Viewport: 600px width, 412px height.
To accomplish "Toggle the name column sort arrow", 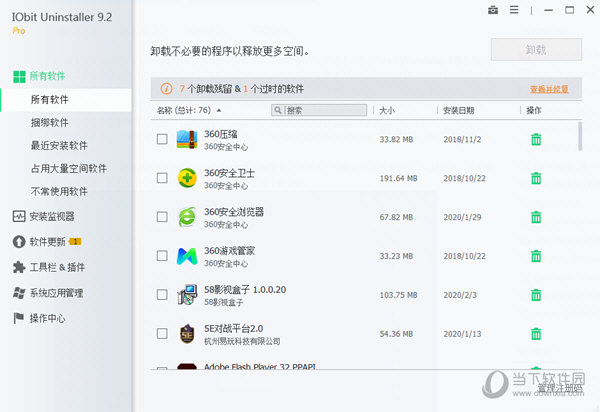I will tap(219, 111).
